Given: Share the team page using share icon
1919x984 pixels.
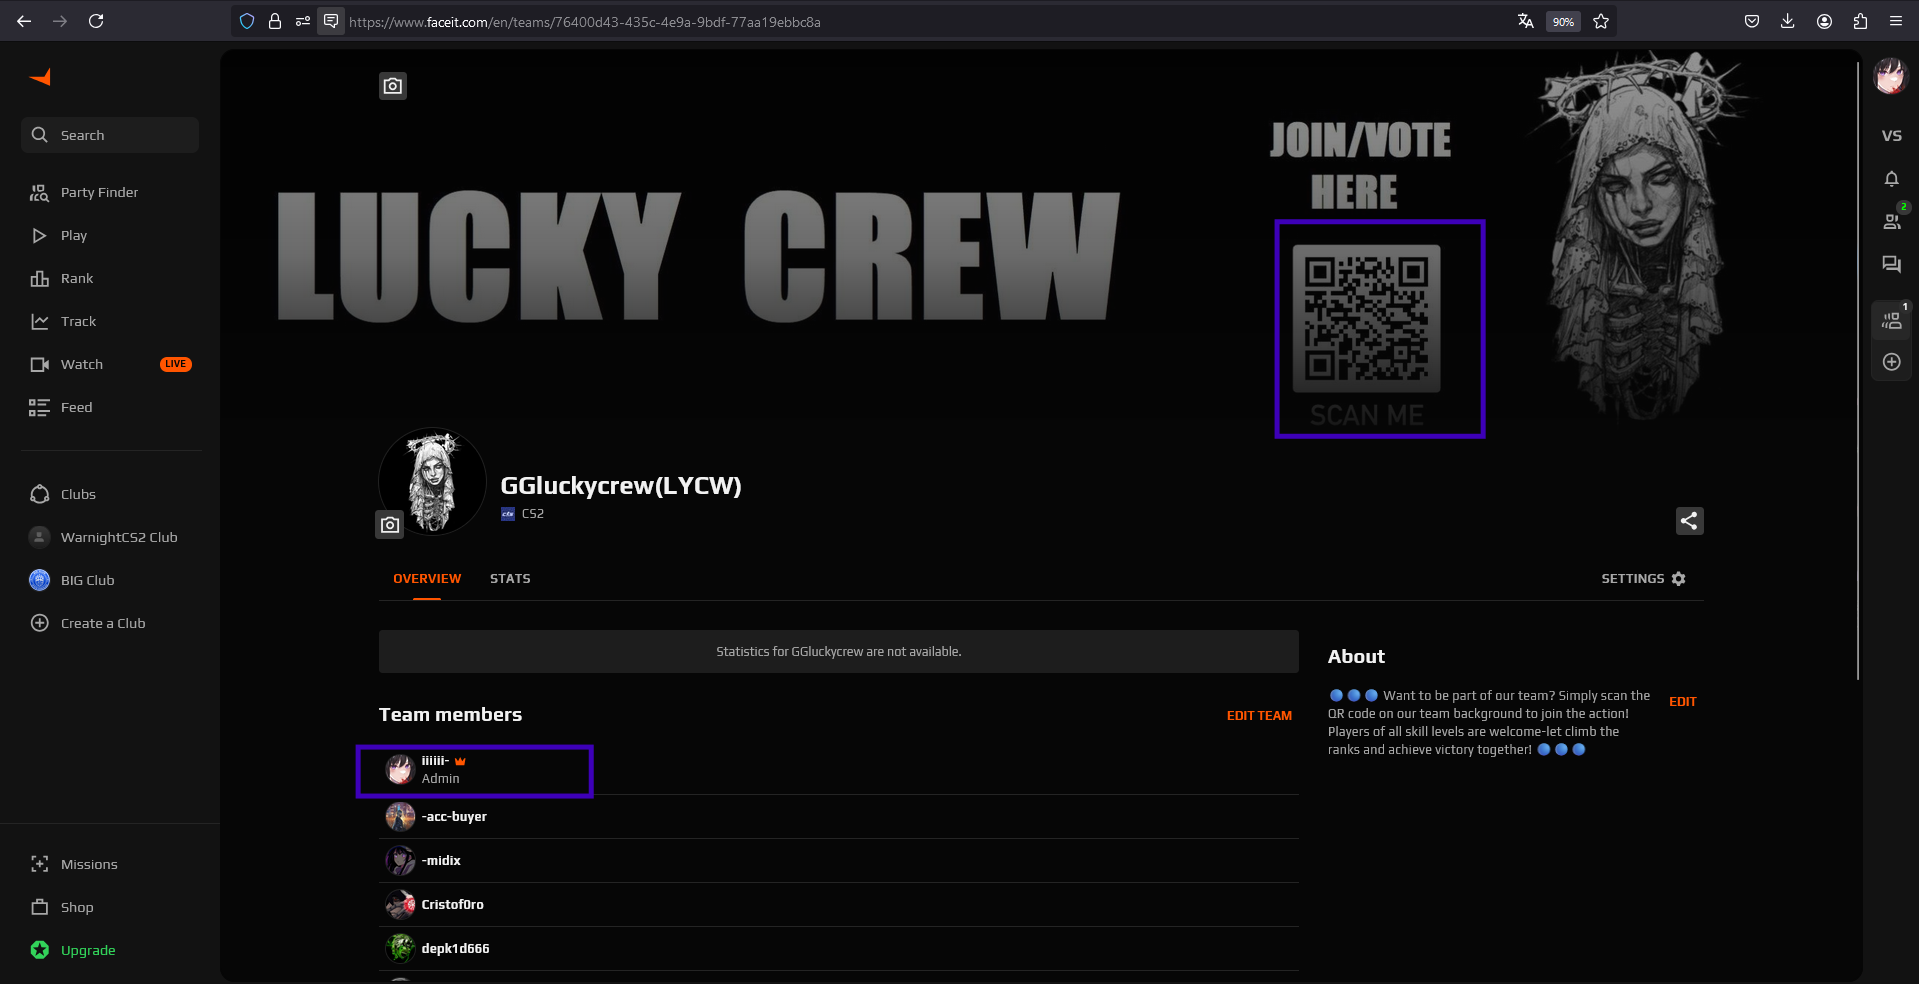Looking at the screenshot, I should click(x=1689, y=521).
